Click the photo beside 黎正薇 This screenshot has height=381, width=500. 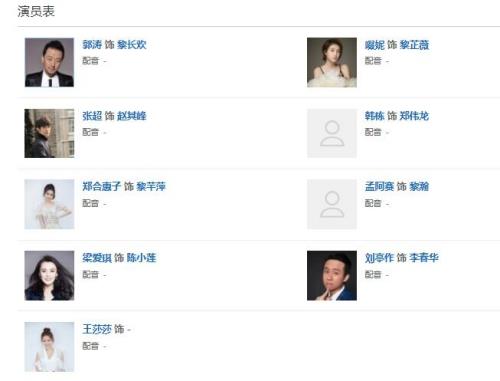point(332,62)
